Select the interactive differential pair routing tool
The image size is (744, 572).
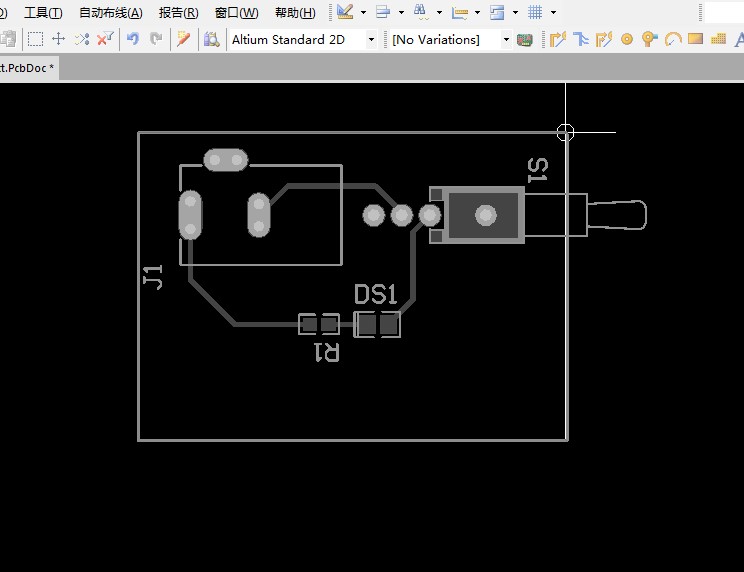(x=604, y=39)
